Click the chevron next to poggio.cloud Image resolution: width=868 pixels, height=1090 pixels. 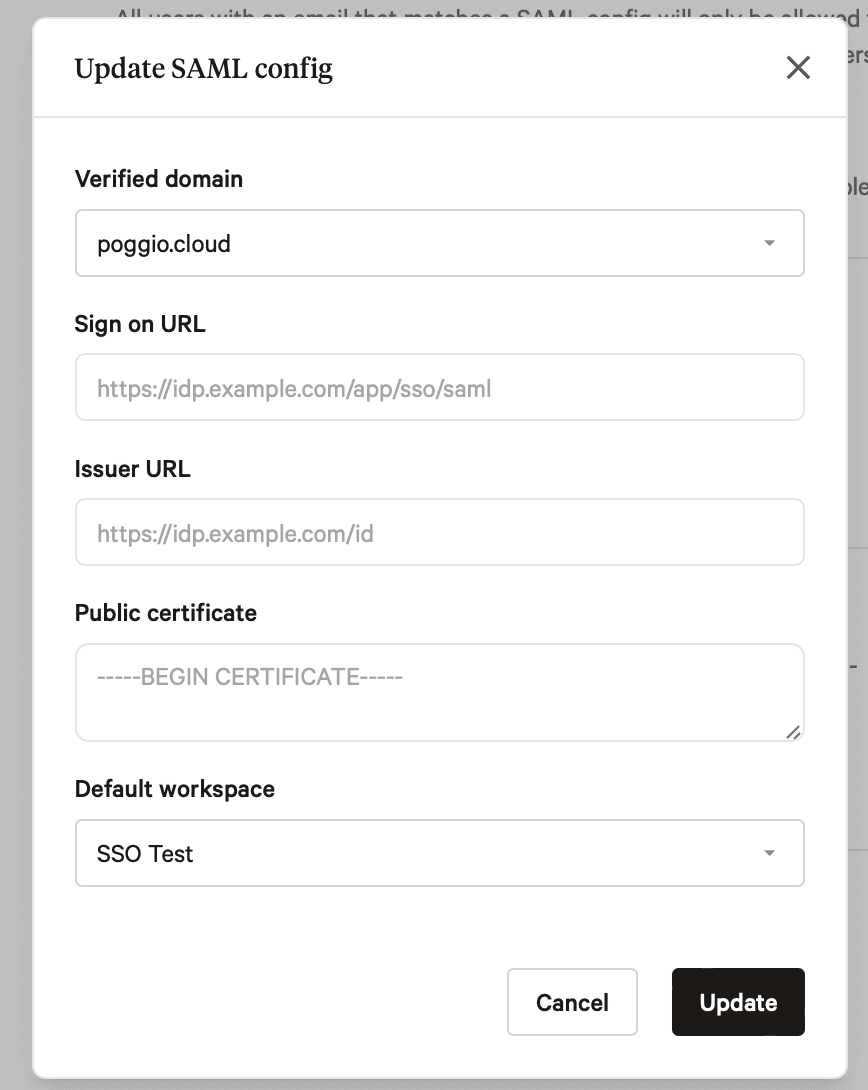click(x=769, y=242)
